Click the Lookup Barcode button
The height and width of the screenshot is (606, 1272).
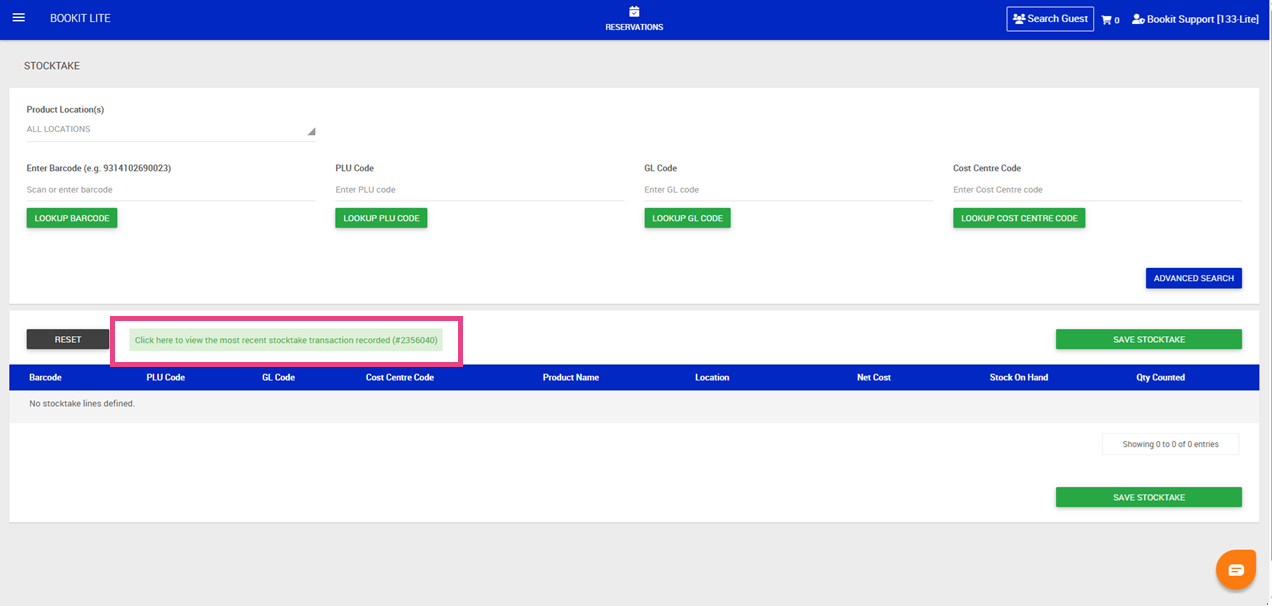coord(72,218)
